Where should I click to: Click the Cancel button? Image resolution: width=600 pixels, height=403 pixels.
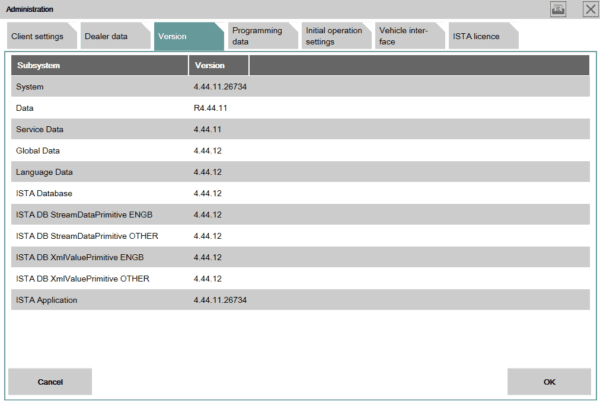click(x=50, y=382)
